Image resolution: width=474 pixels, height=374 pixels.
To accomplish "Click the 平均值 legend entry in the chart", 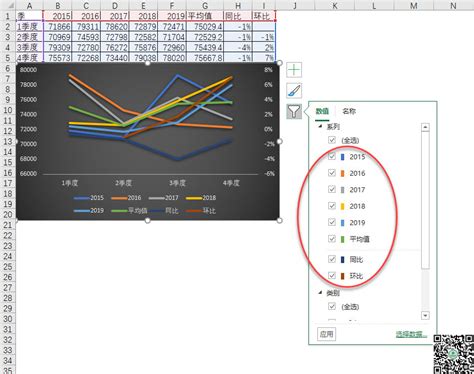I will 129,211.
